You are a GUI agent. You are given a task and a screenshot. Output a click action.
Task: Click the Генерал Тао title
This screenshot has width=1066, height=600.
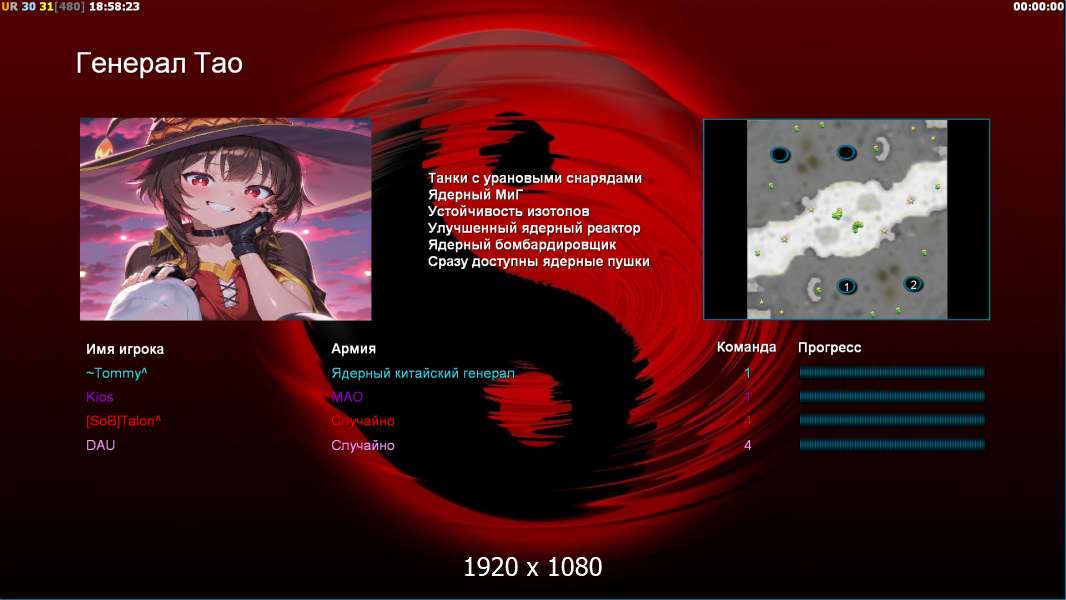point(159,63)
